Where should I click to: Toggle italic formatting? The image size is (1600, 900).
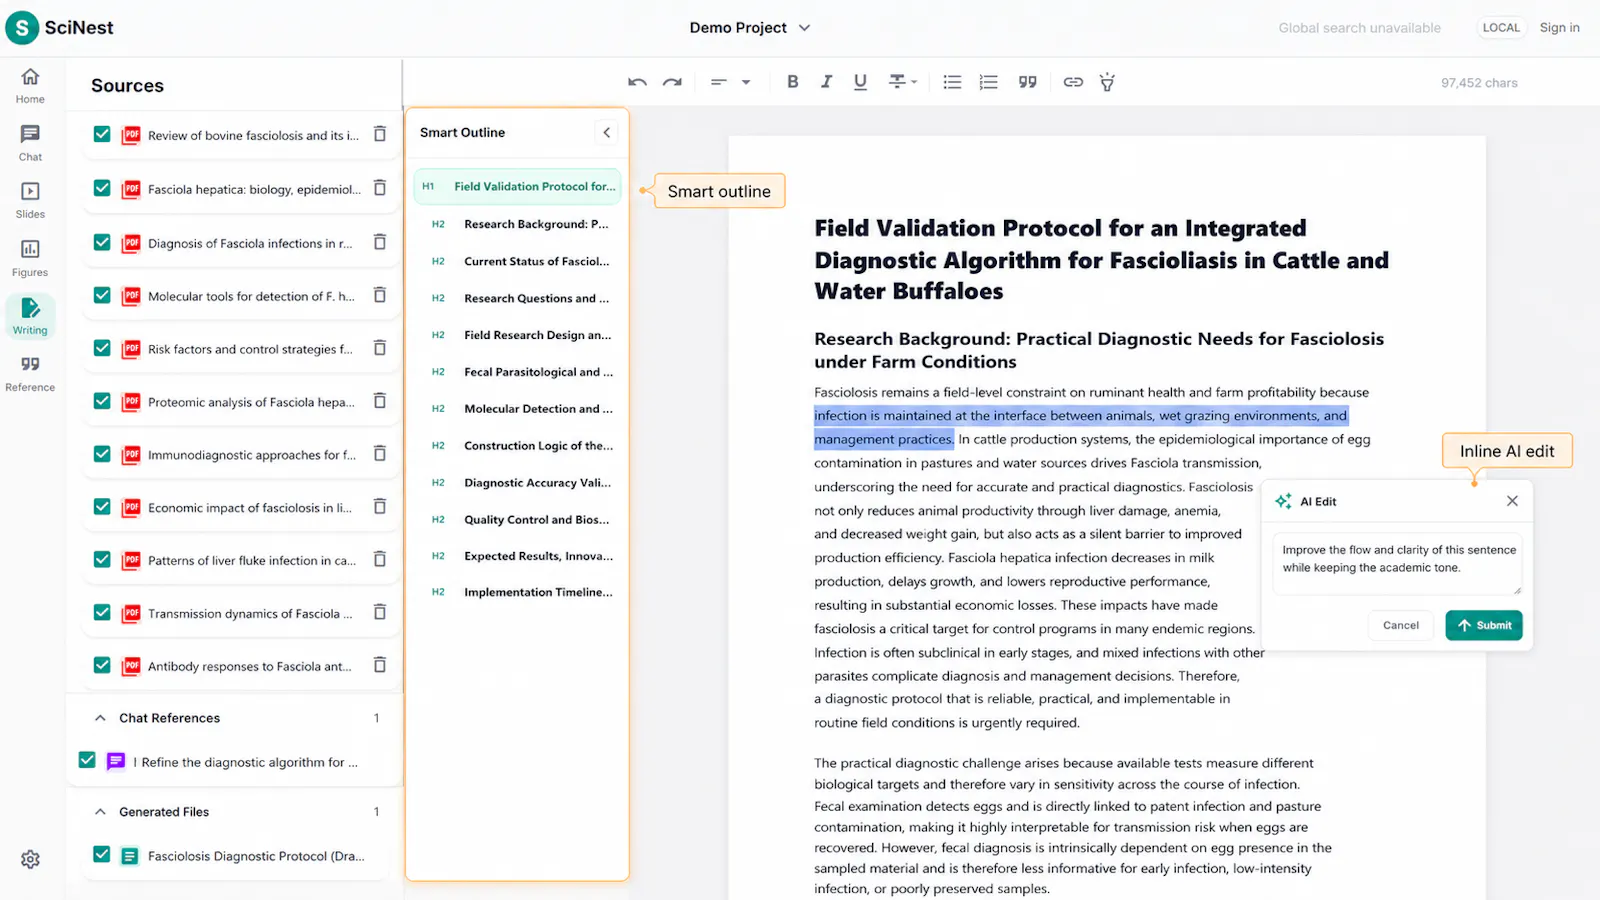[826, 82]
